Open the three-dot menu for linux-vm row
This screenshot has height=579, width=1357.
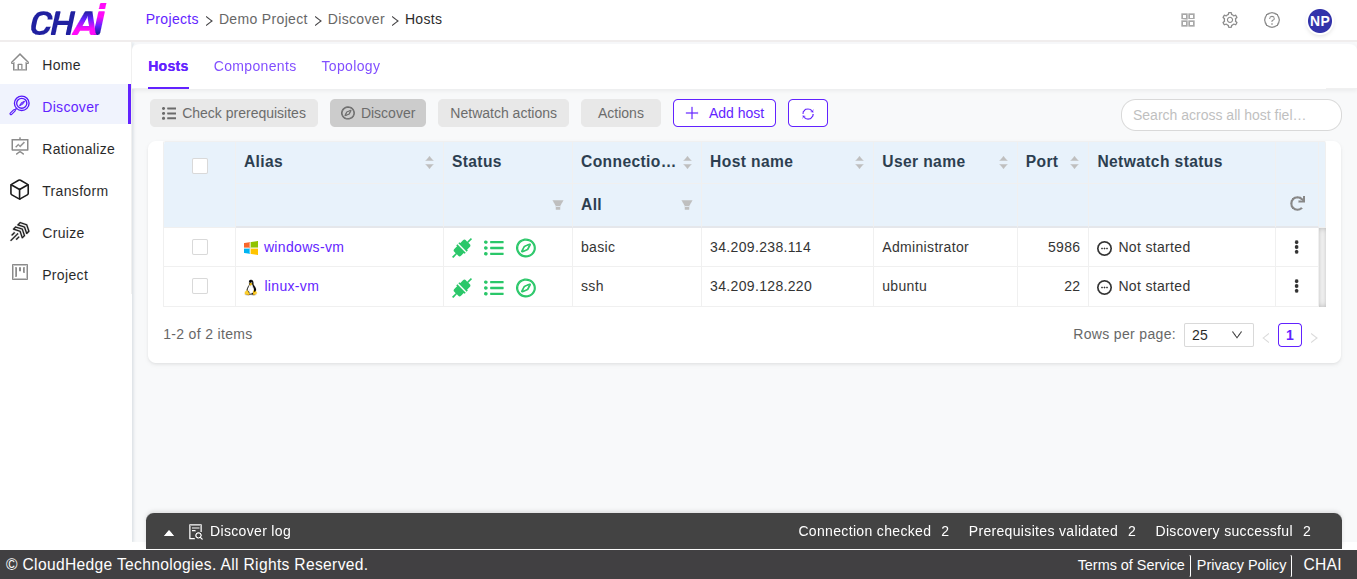(x=1296, y=287)
